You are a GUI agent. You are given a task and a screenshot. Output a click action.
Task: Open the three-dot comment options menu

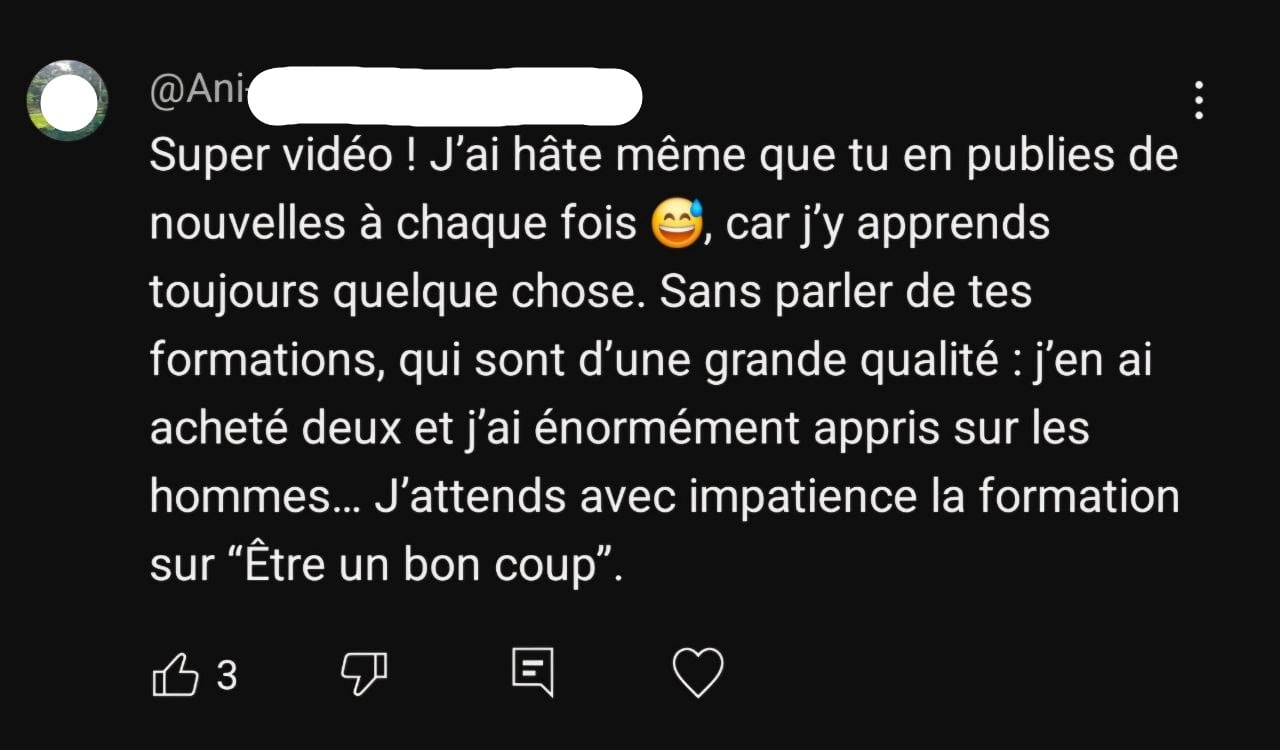pos(1198,100)
